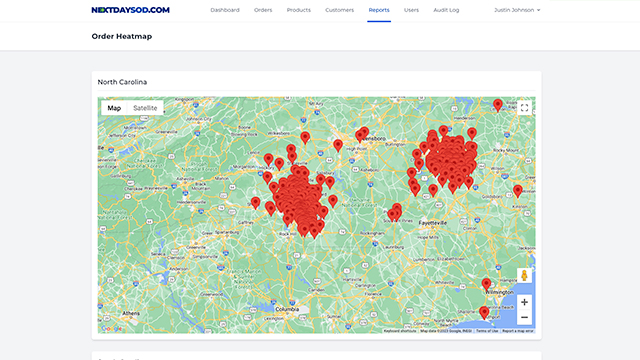
Task: Zoom out on the map with minus
Action: tap(524, 318)
